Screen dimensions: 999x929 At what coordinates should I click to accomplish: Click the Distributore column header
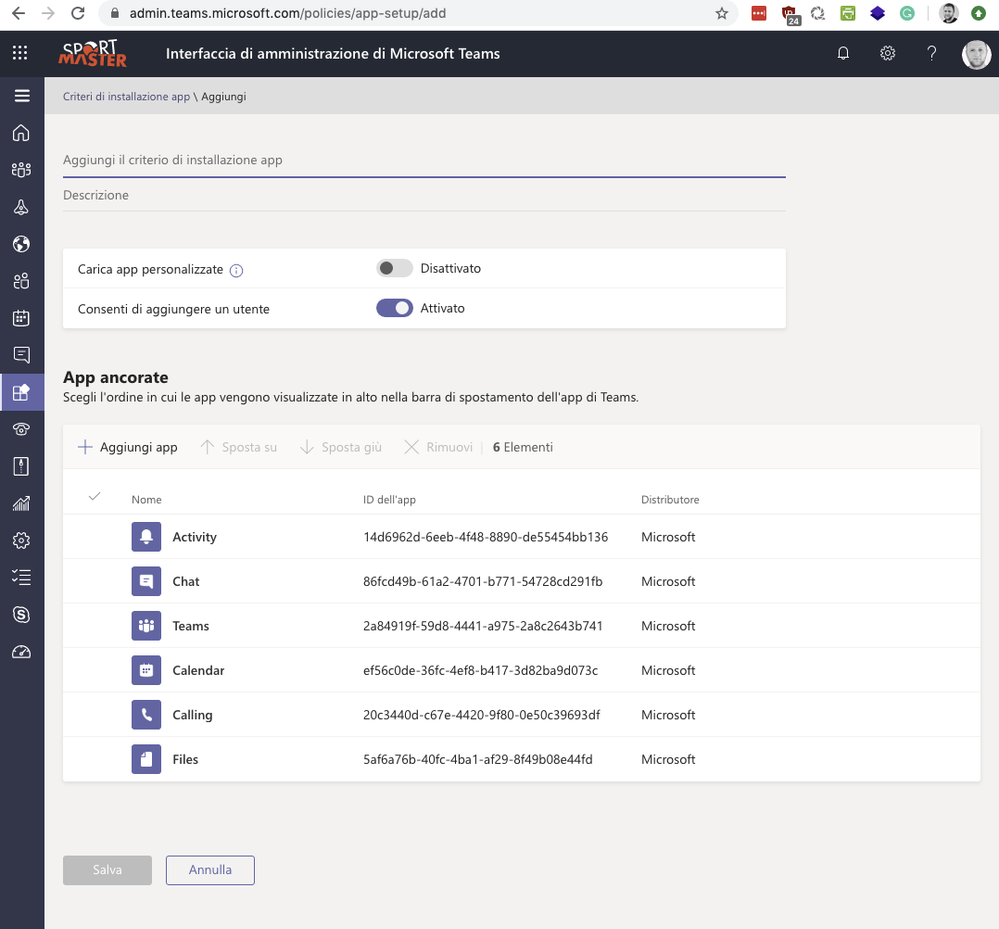[x=670, y=500]
